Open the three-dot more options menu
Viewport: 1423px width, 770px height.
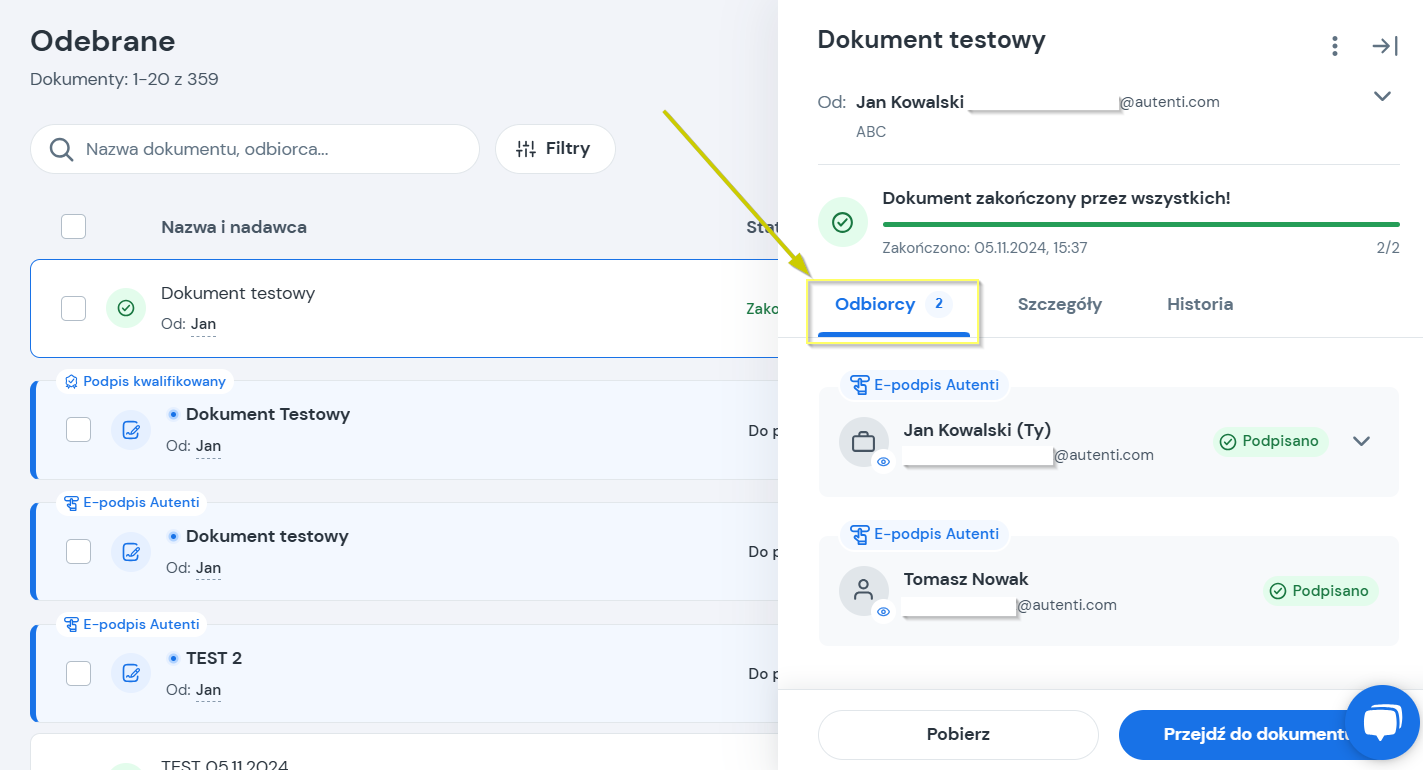pos(1334,46)
